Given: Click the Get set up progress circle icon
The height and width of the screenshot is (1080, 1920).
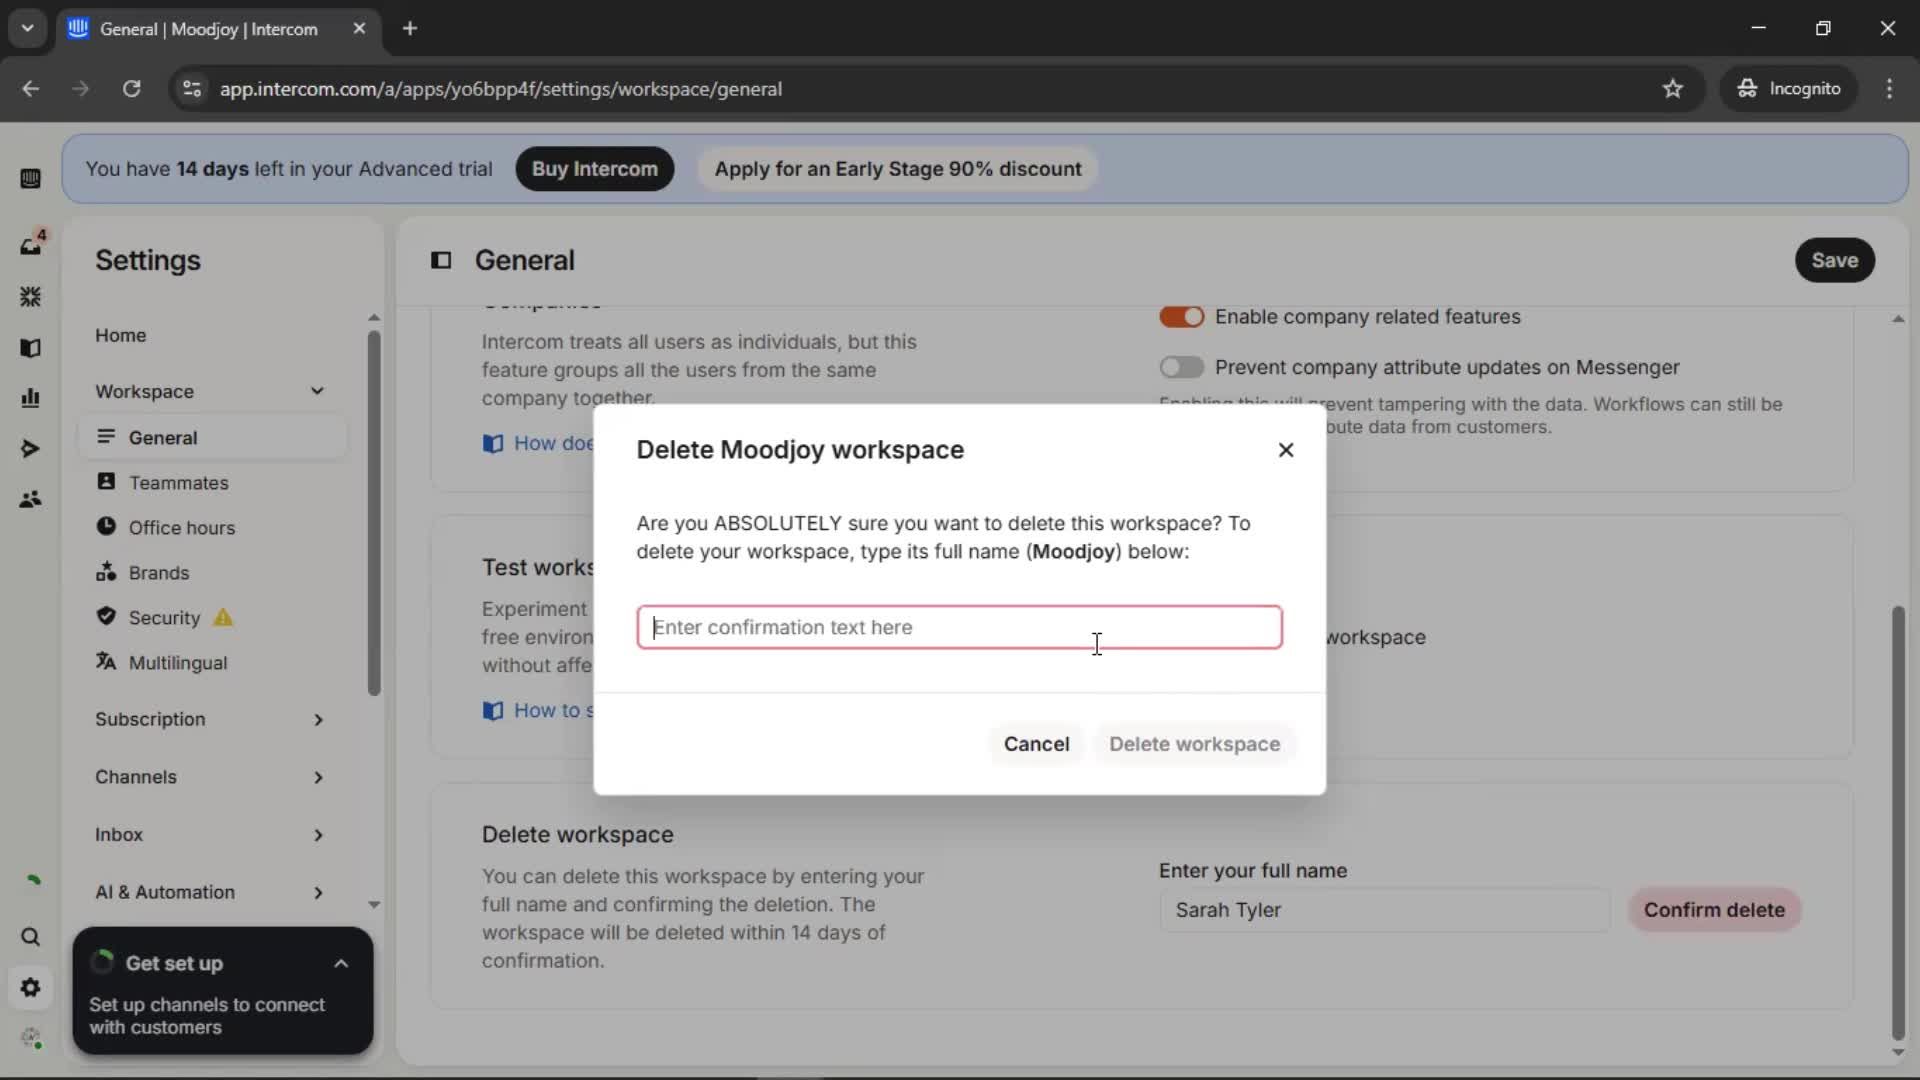Looking at the screenshot, I should click(102, 962).
